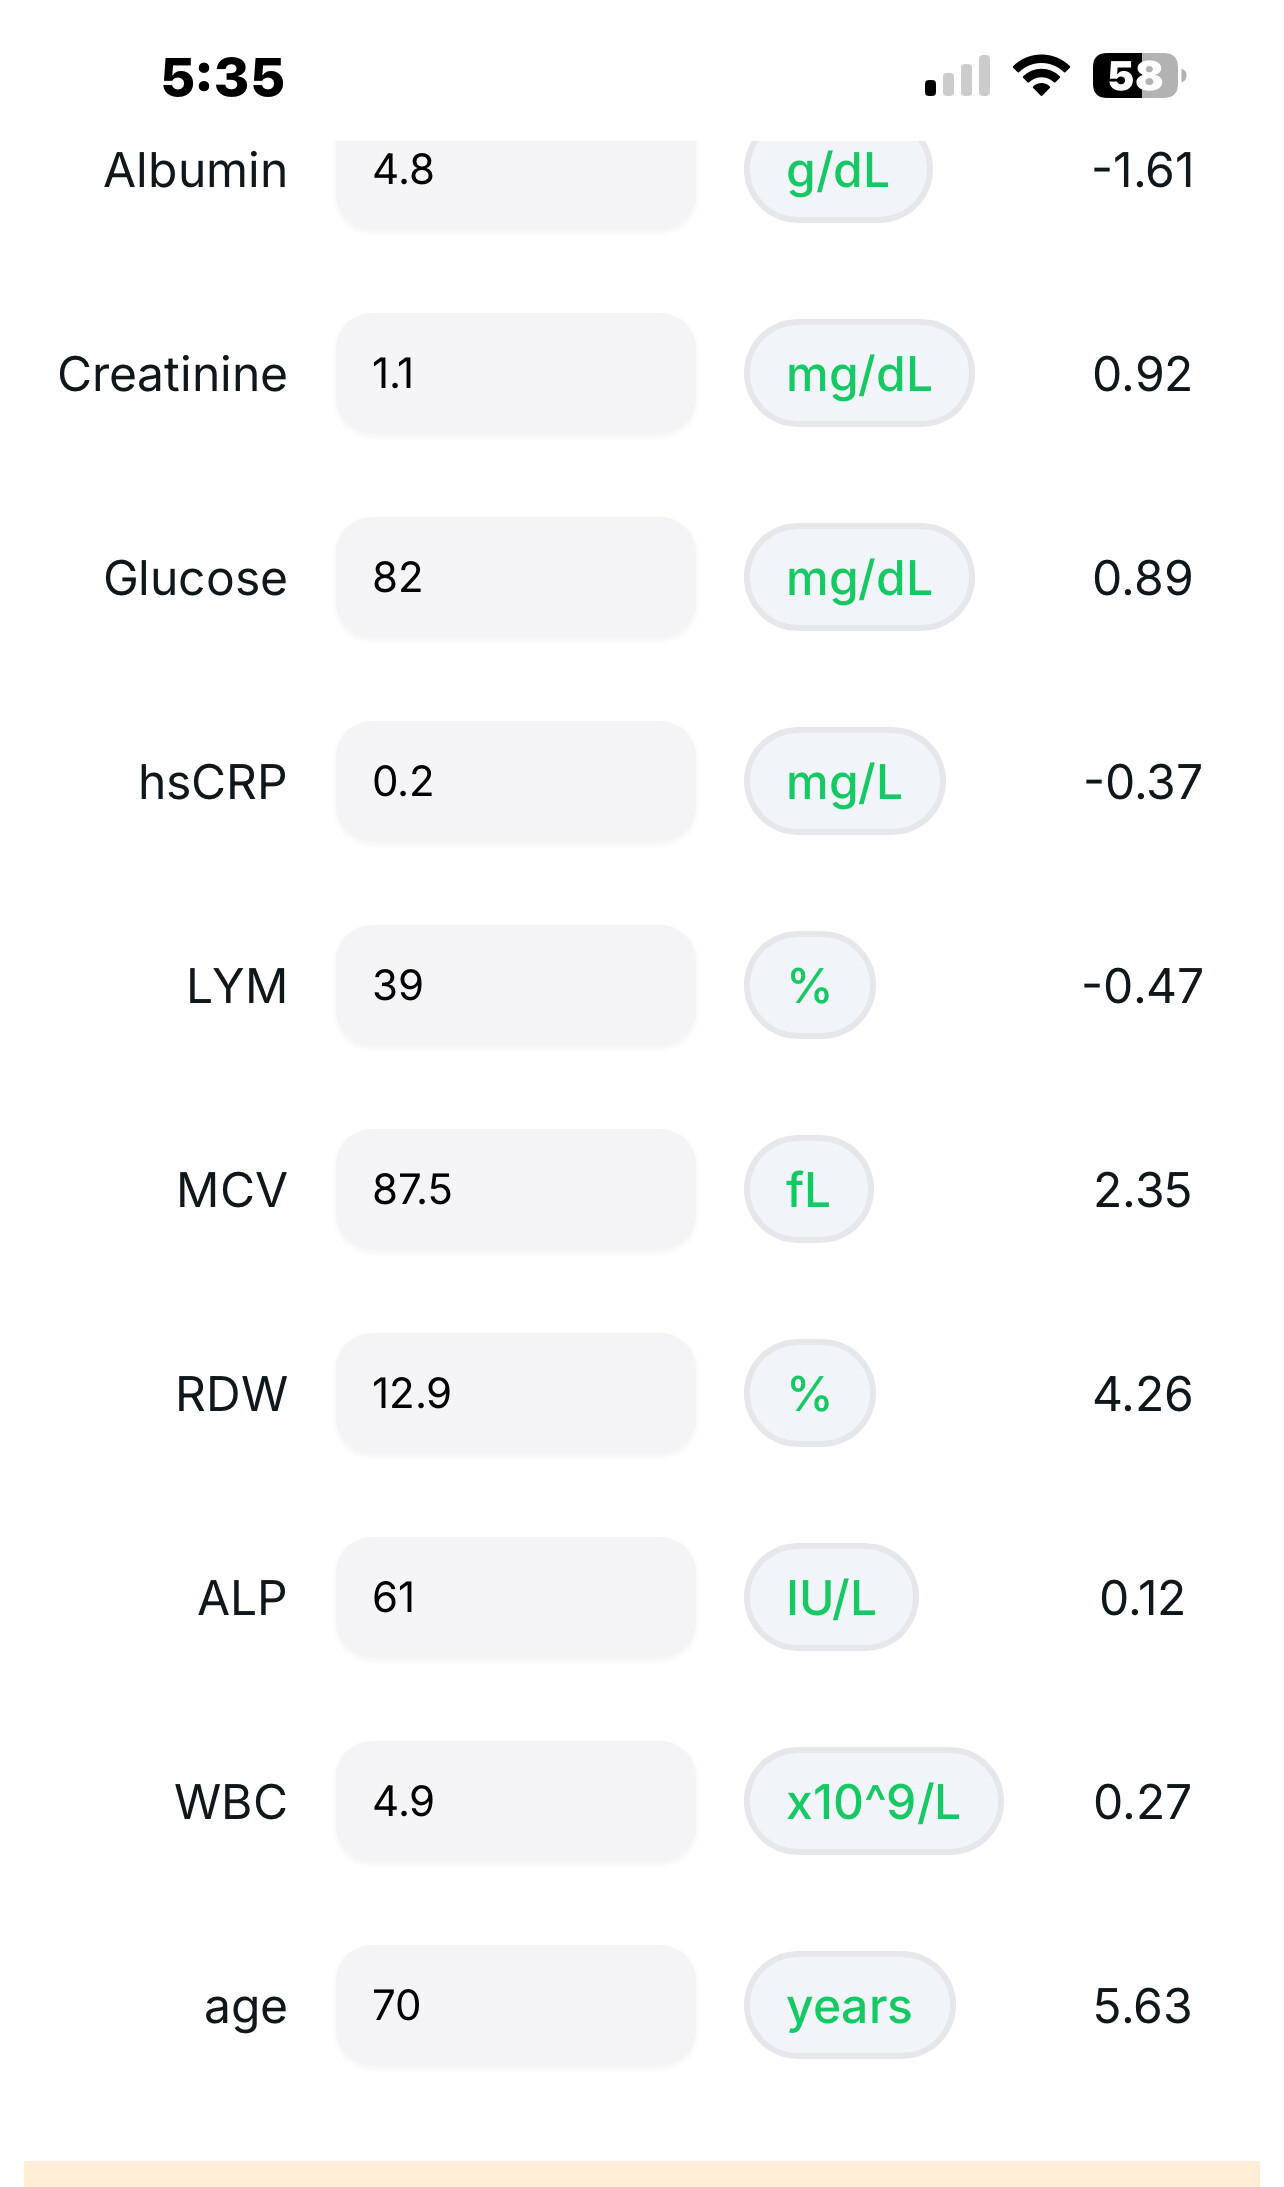Open the Albumin g/dL unit selector
Screen dimensions: 1284x2187
click(838, 174)
